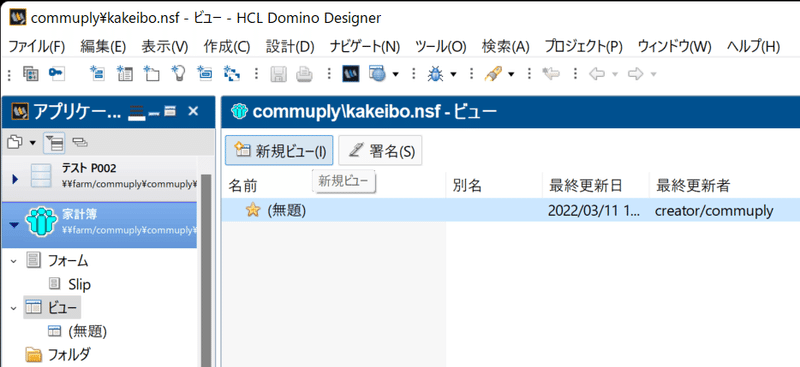Screen dimensions: 800x367
Task: Collapse the 家計簿 application
Action: point(14,225)
